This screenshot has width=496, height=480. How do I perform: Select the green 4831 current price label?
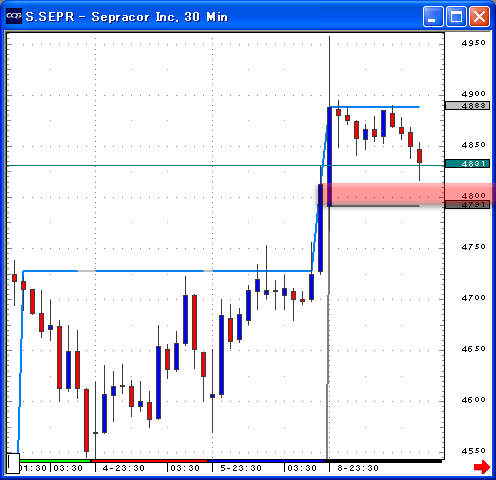(x=467, y=164)
